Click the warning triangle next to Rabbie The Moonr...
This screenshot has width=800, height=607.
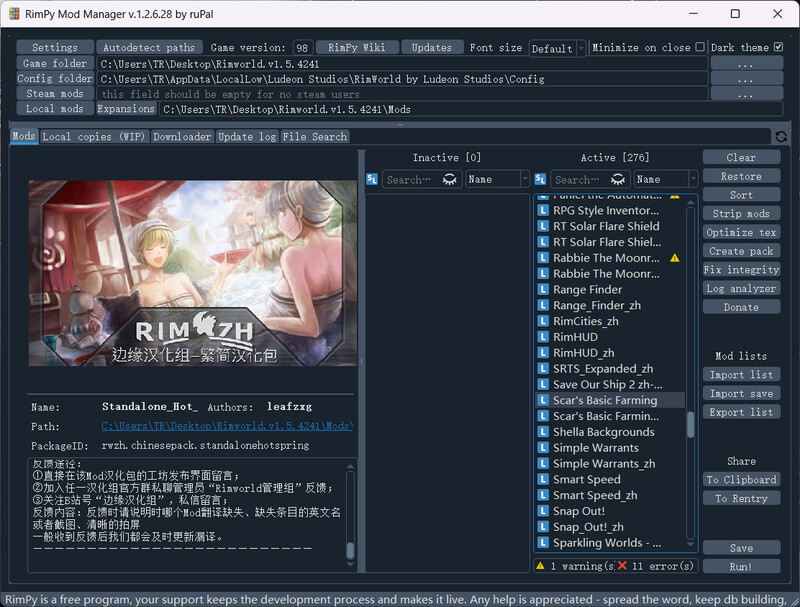click(x=674, y=258)
